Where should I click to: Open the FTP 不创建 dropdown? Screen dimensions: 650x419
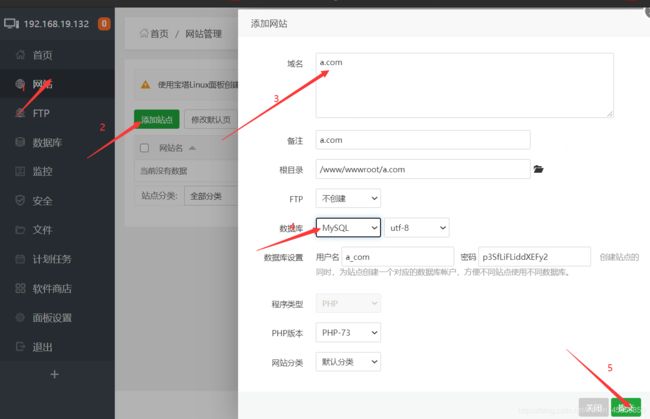(x=348, y=199)
